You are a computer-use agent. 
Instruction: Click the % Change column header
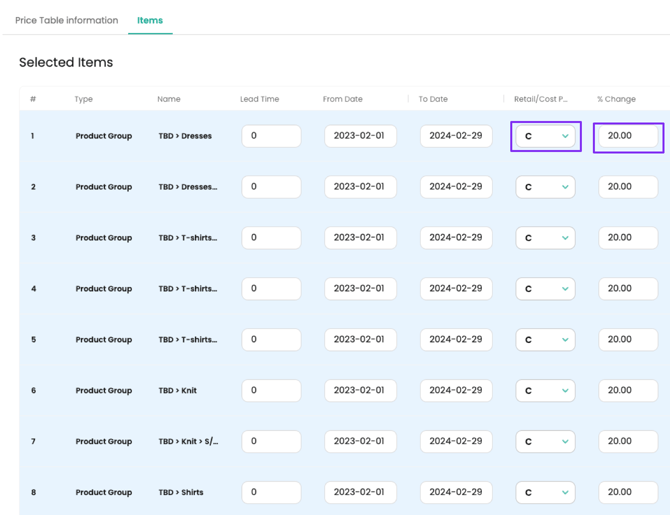(616, 99)
